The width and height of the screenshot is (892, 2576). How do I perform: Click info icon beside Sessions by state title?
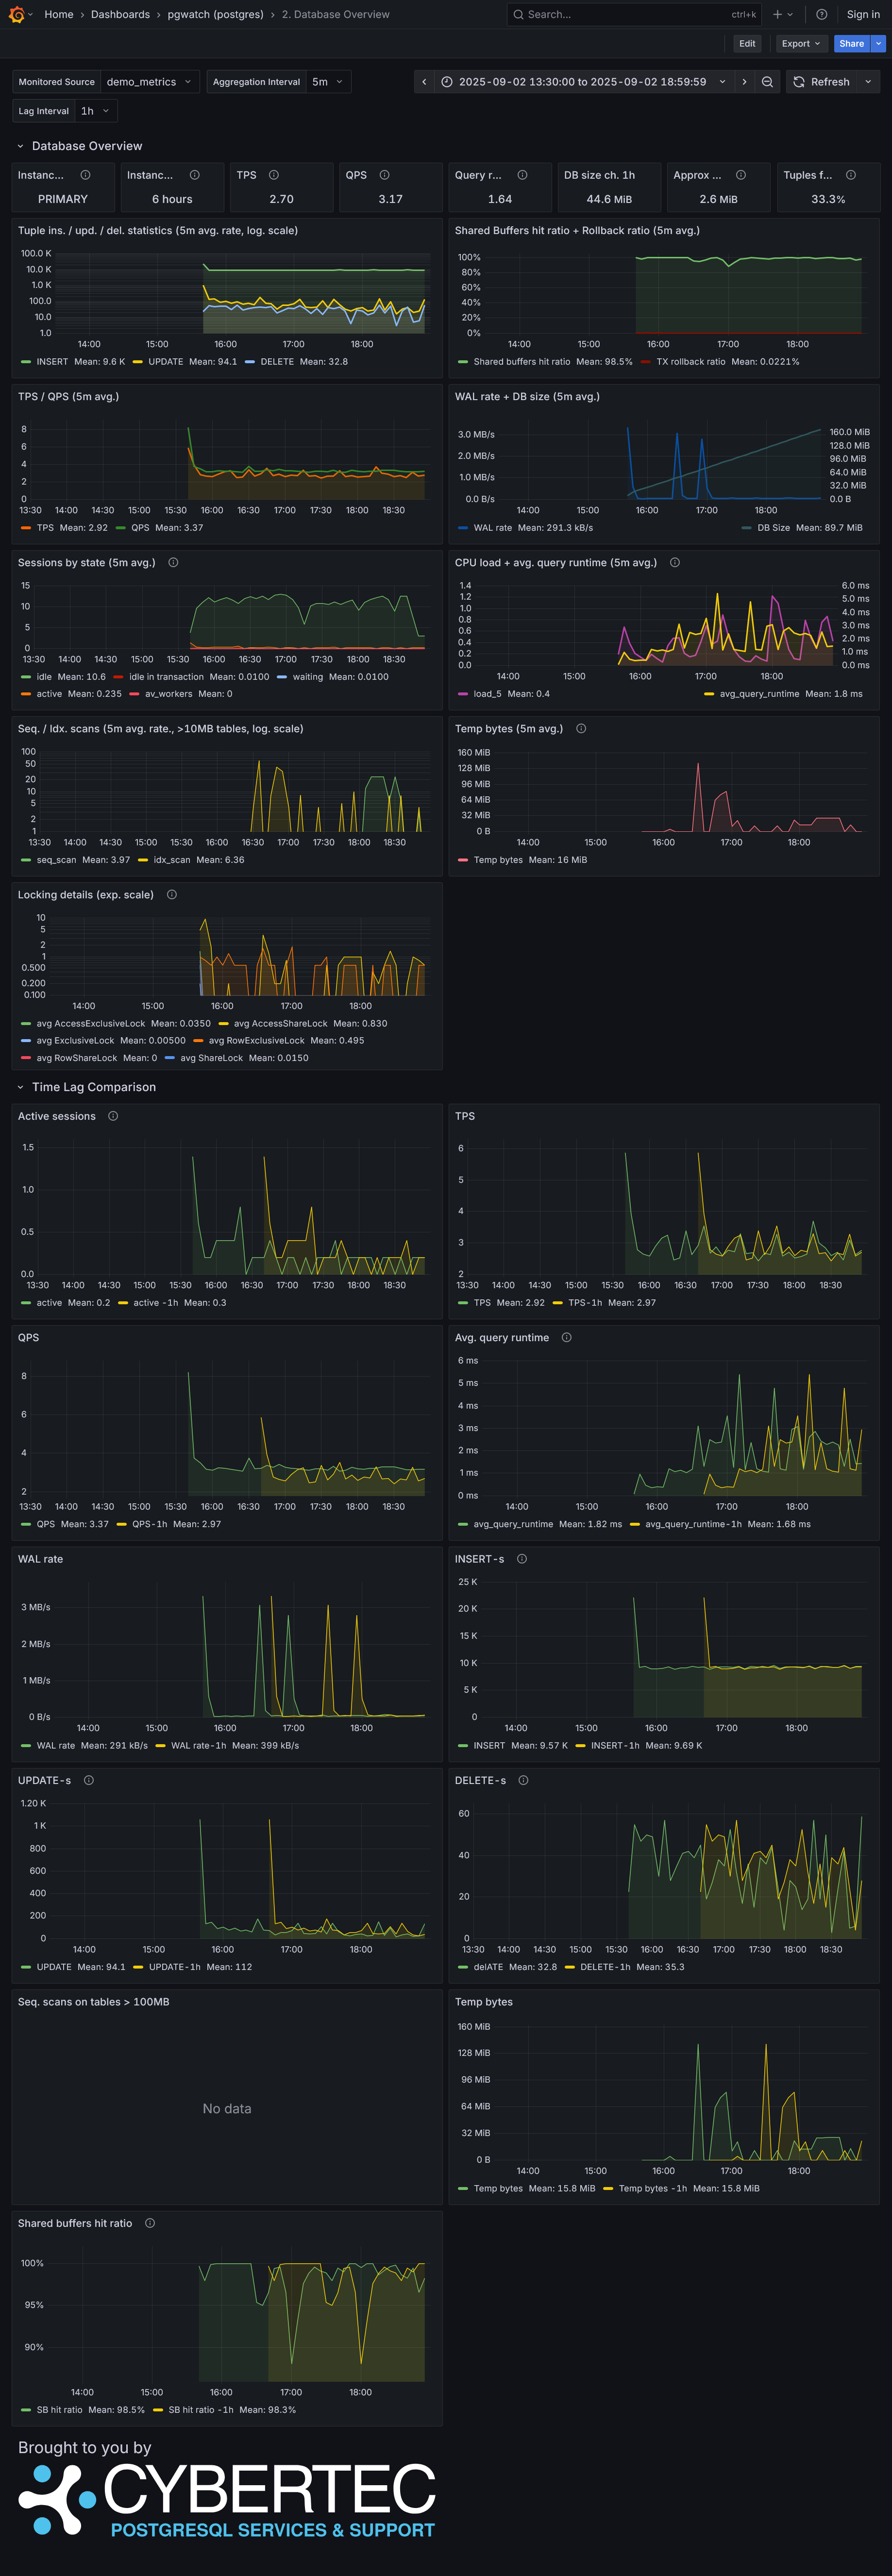tap(173, 563)
